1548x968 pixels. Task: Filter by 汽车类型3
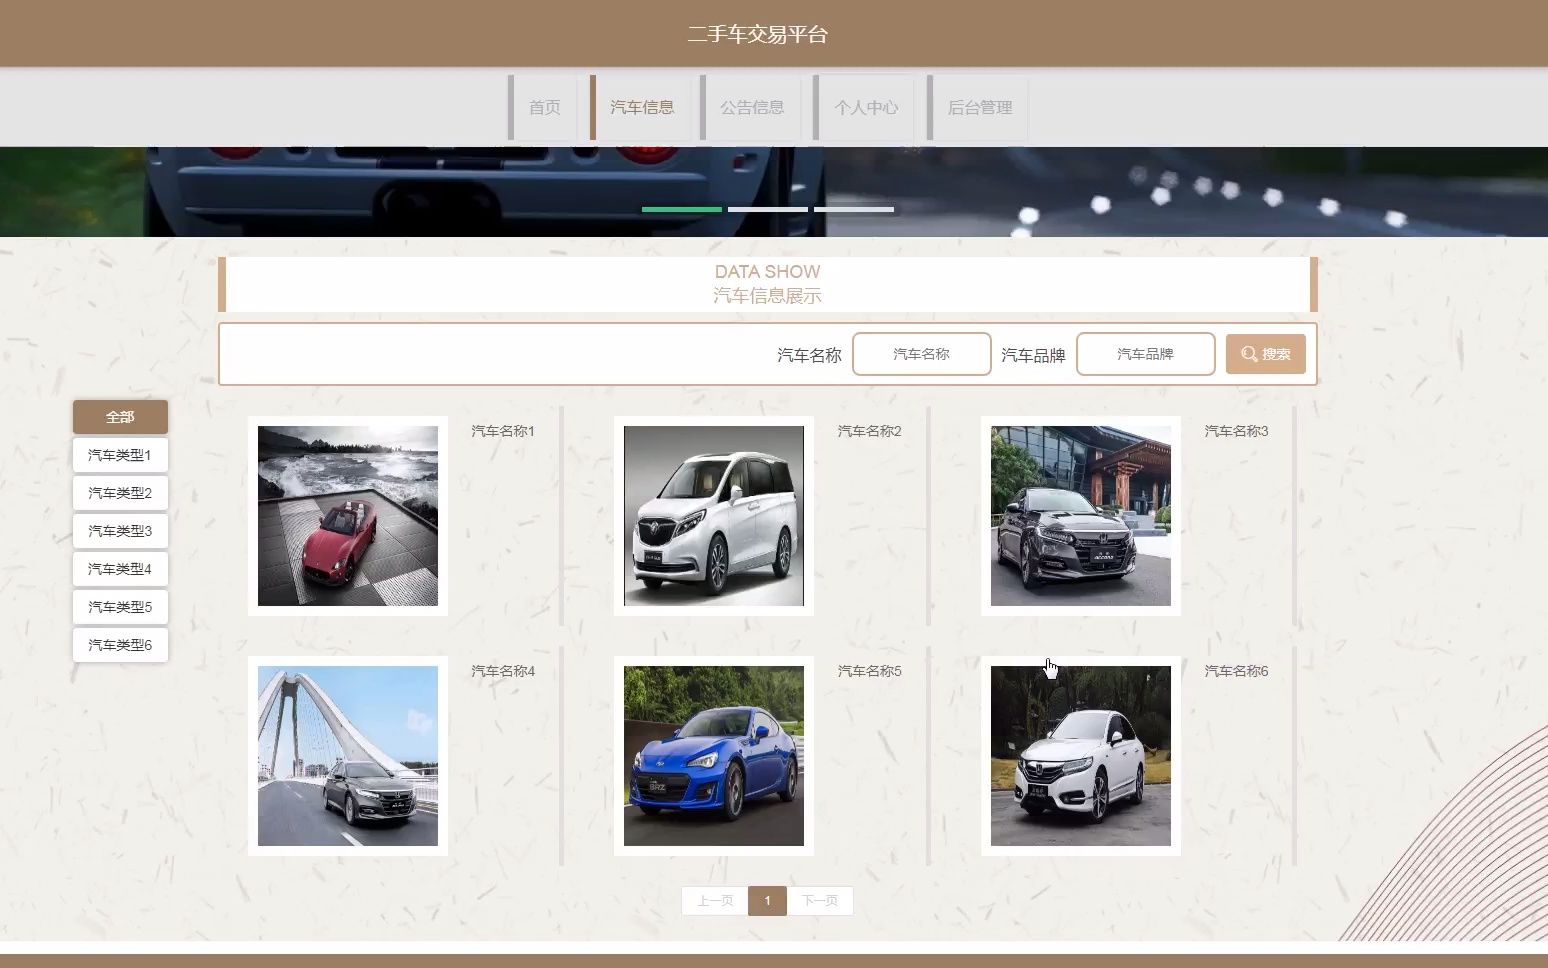120,531
